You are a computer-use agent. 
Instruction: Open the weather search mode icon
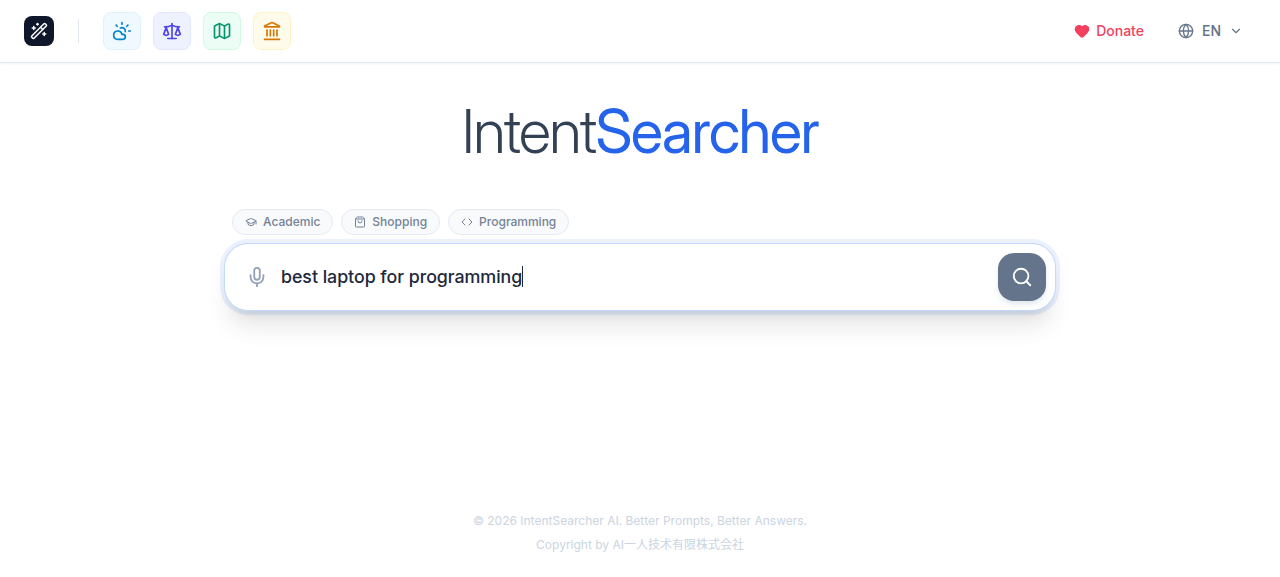121,31
